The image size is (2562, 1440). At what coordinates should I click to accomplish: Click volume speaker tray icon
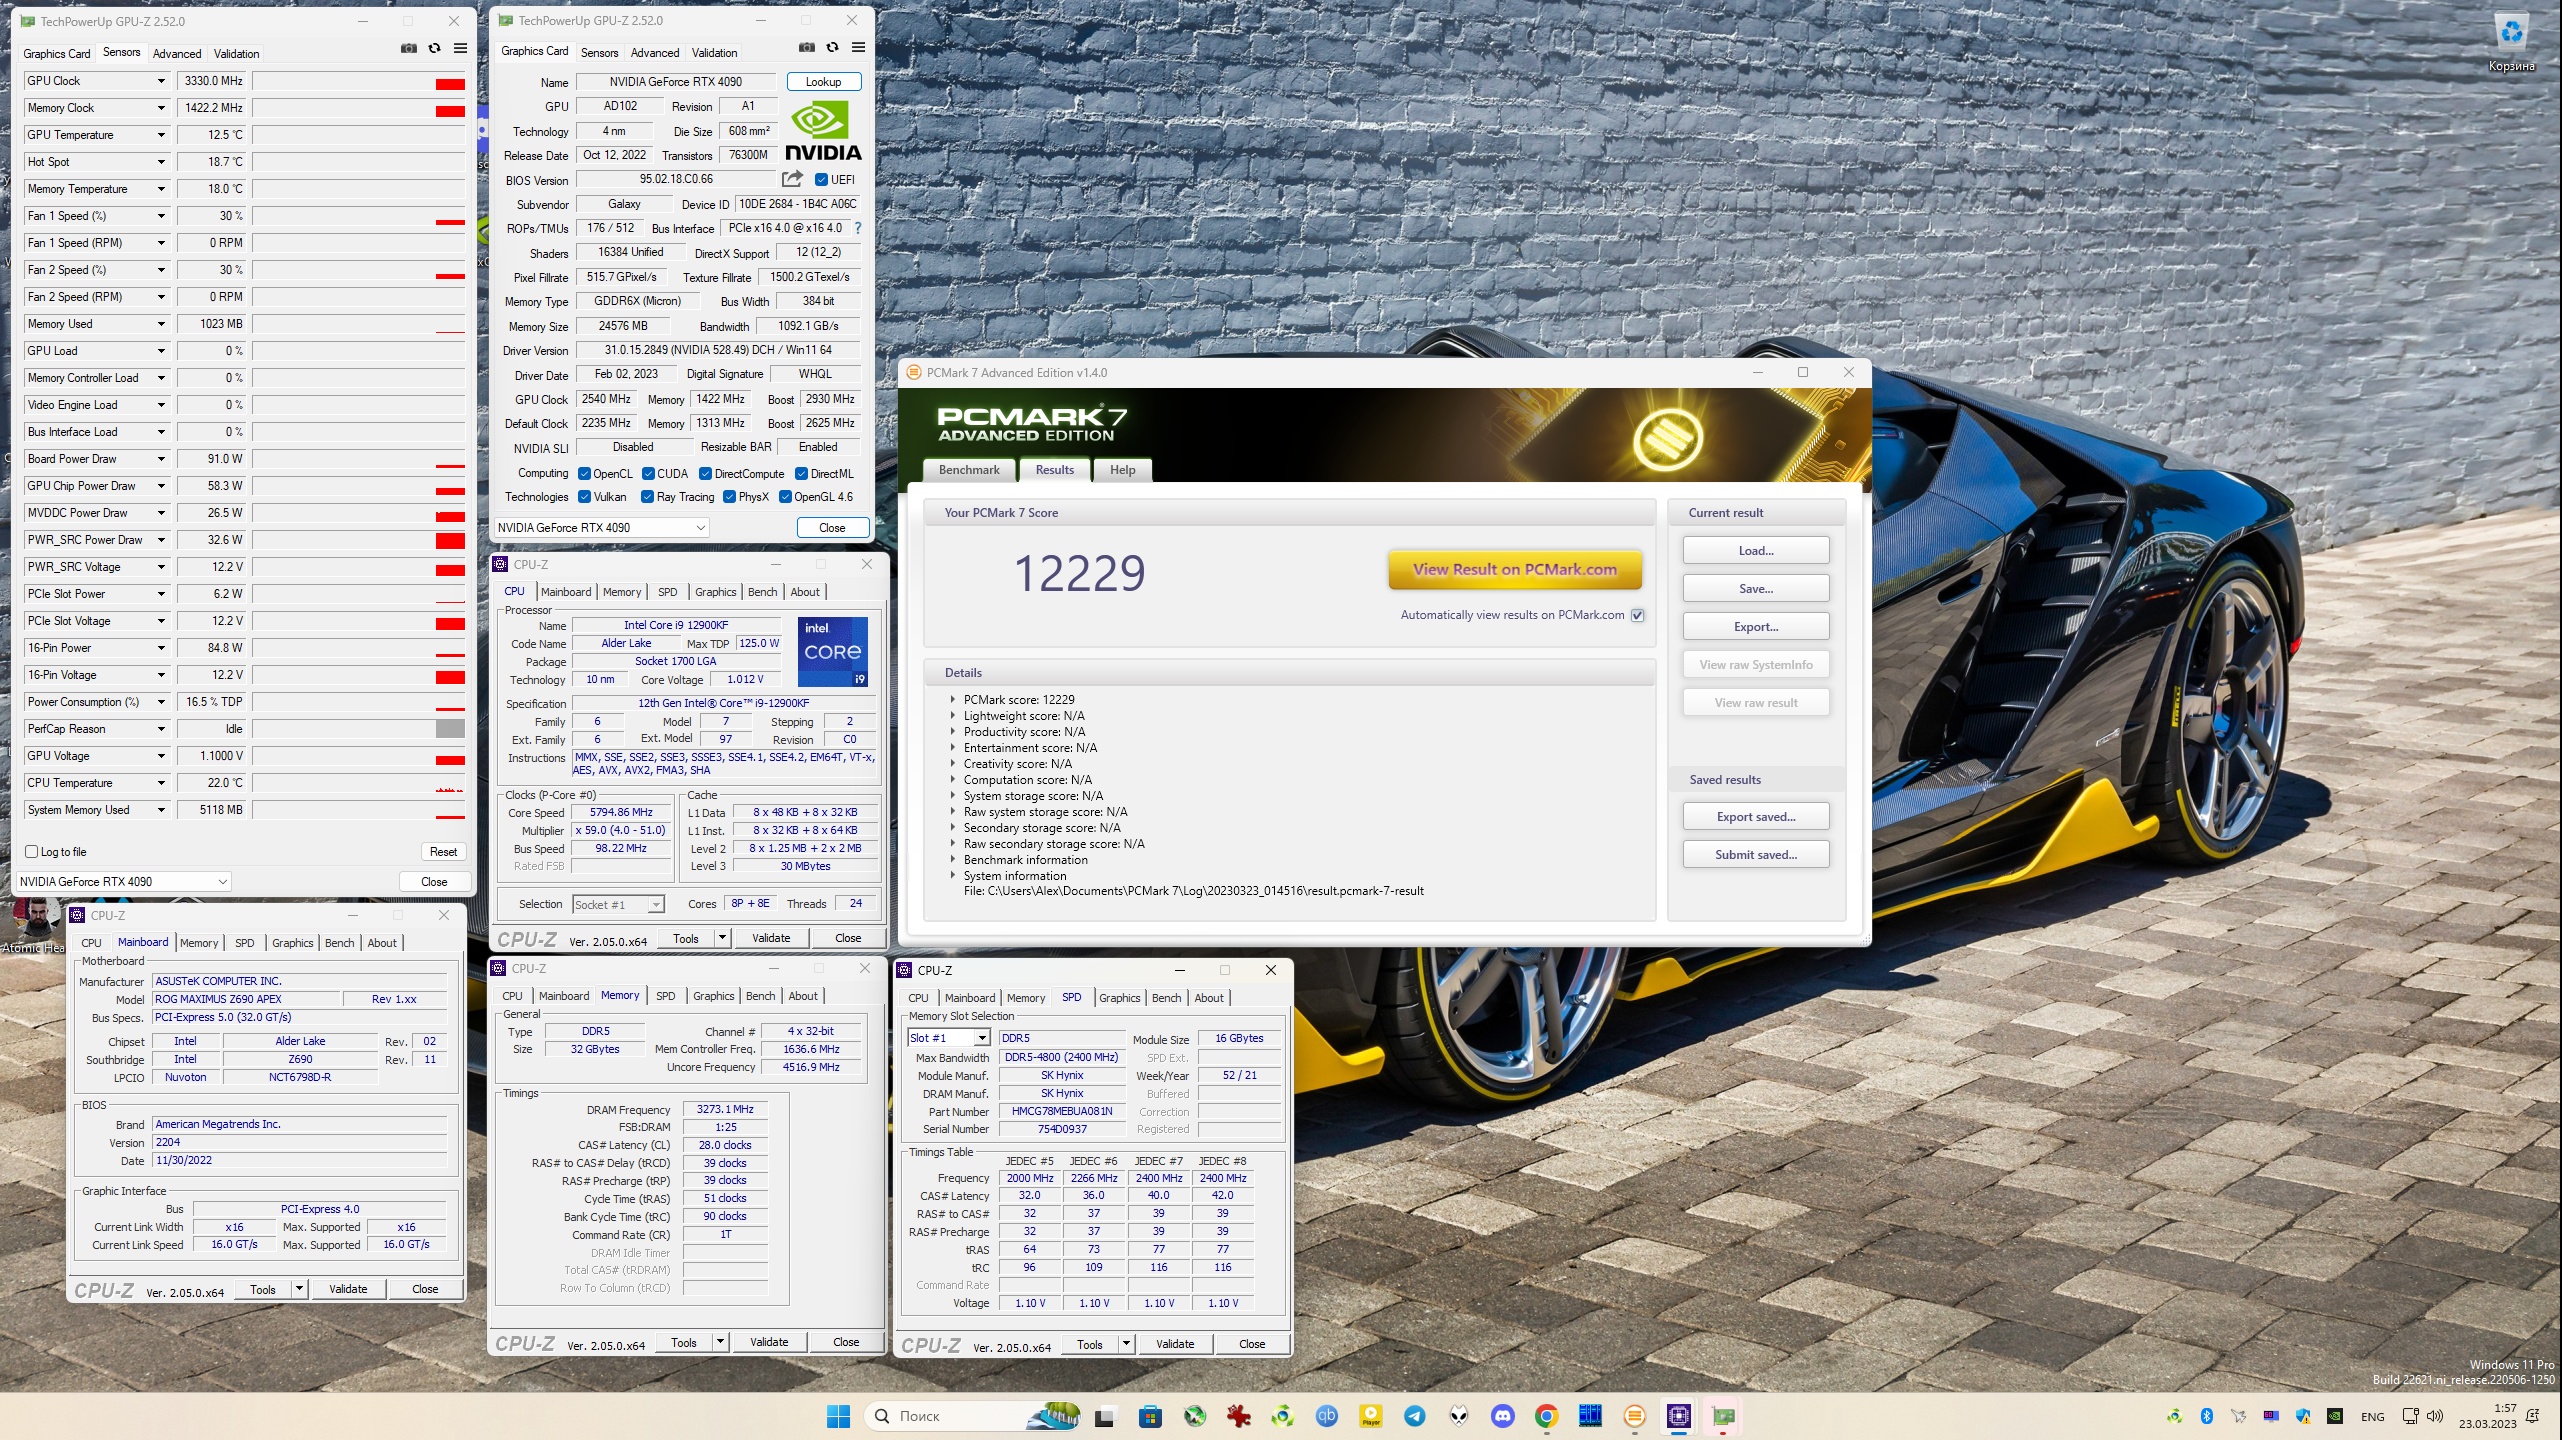(2435, 1416)
